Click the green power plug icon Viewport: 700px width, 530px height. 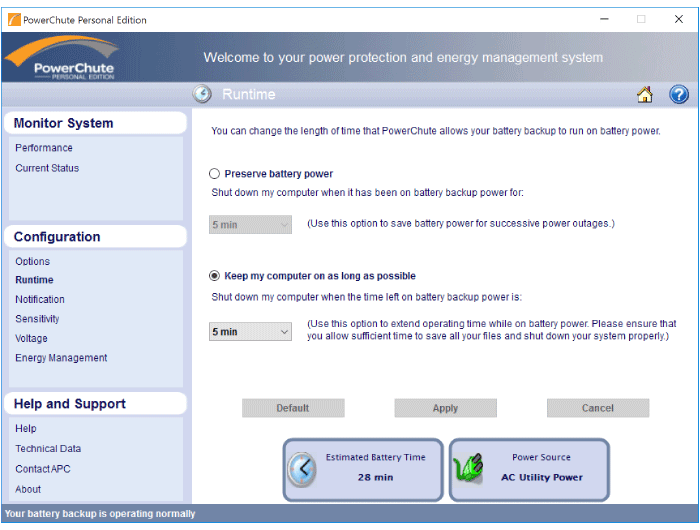click(468, 469)
